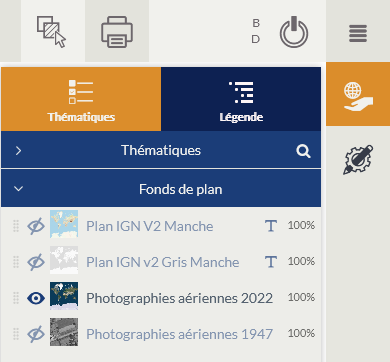Open the hamburger menu
The height and width of the screenshot is (362, 390).
click(x=358, y=33)
